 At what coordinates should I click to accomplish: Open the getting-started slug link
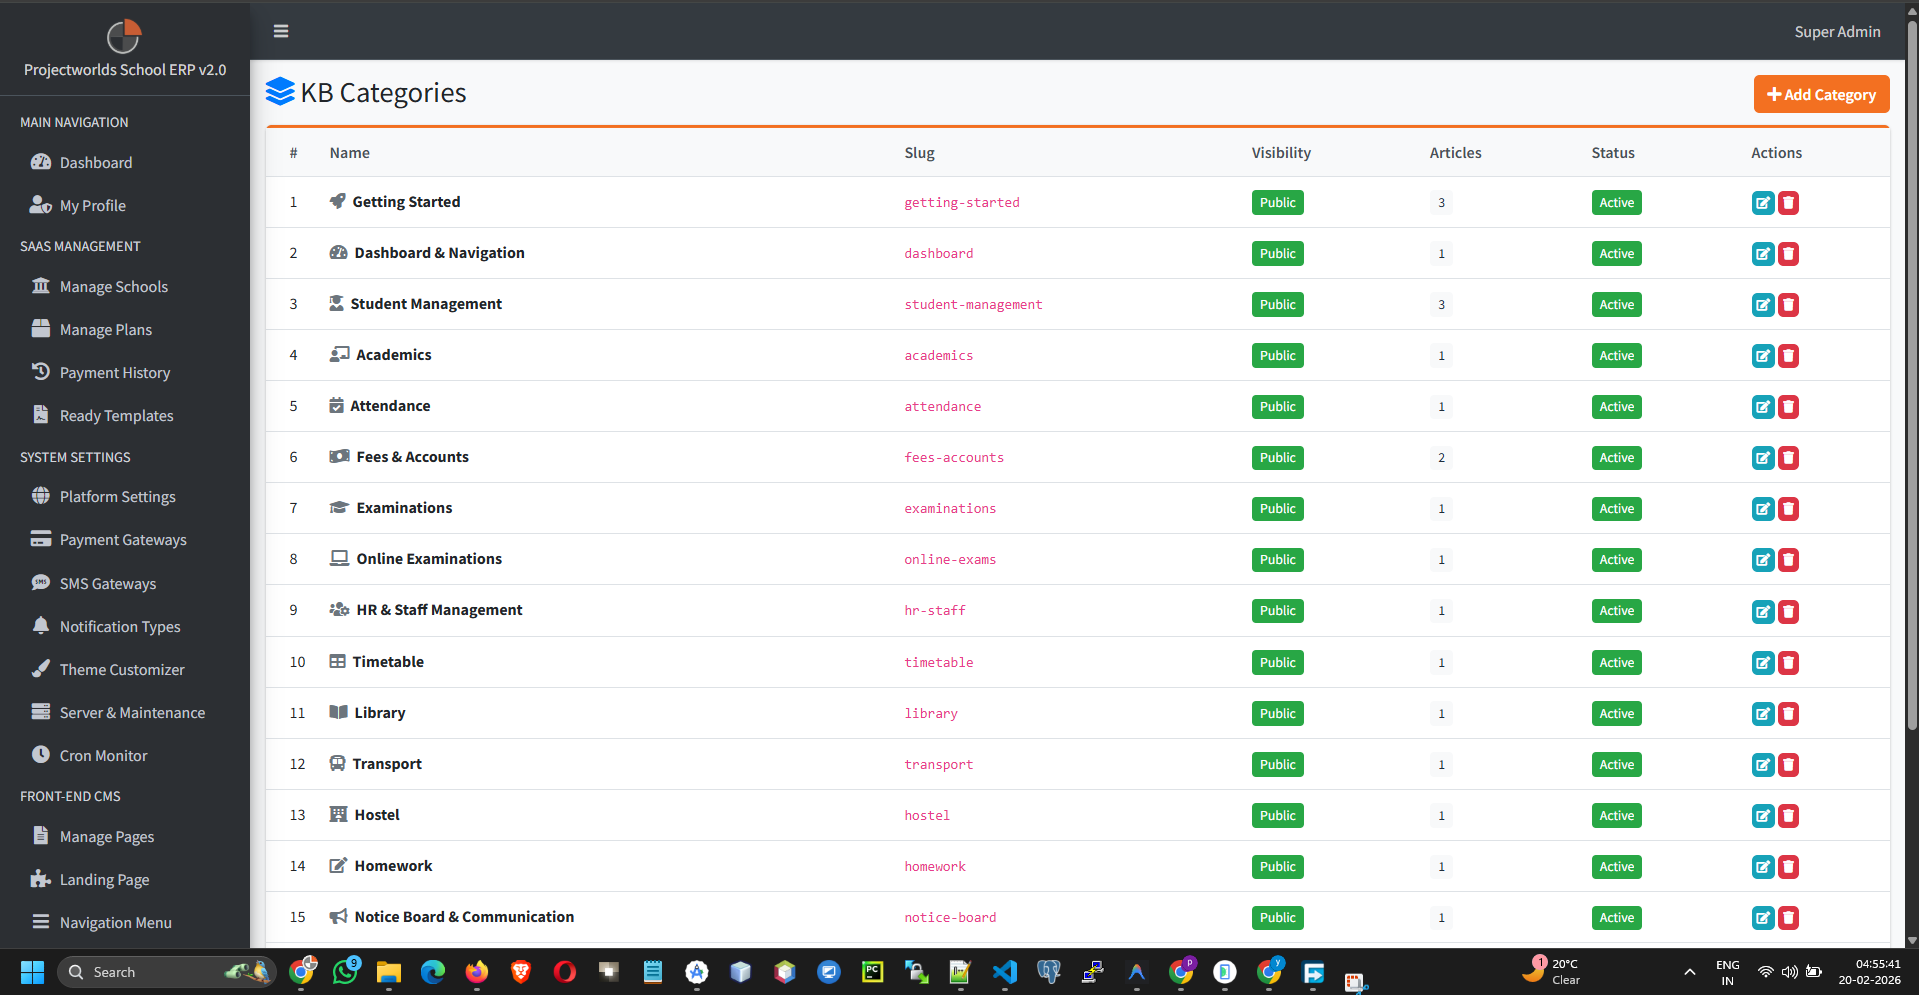pos(961,202)
